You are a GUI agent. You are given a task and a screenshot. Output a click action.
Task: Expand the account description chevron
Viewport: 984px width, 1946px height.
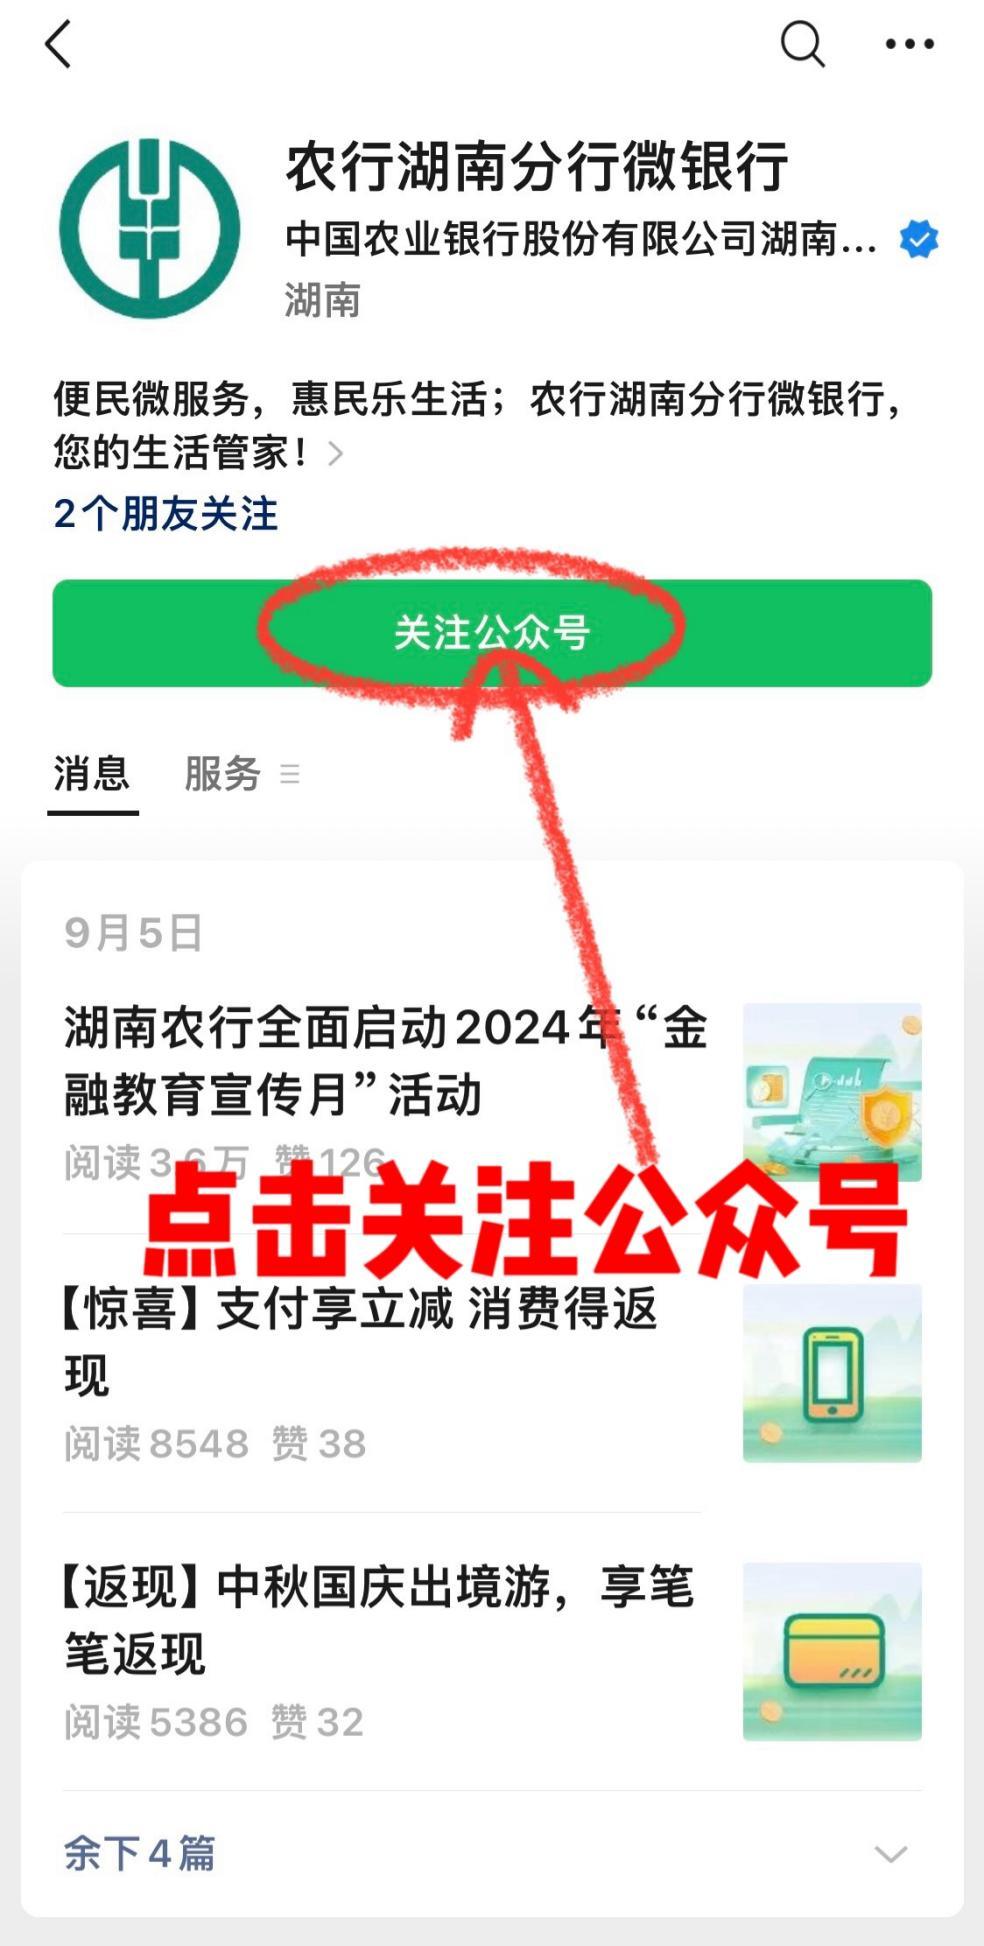pyautogui.click(x=336, y=454)
